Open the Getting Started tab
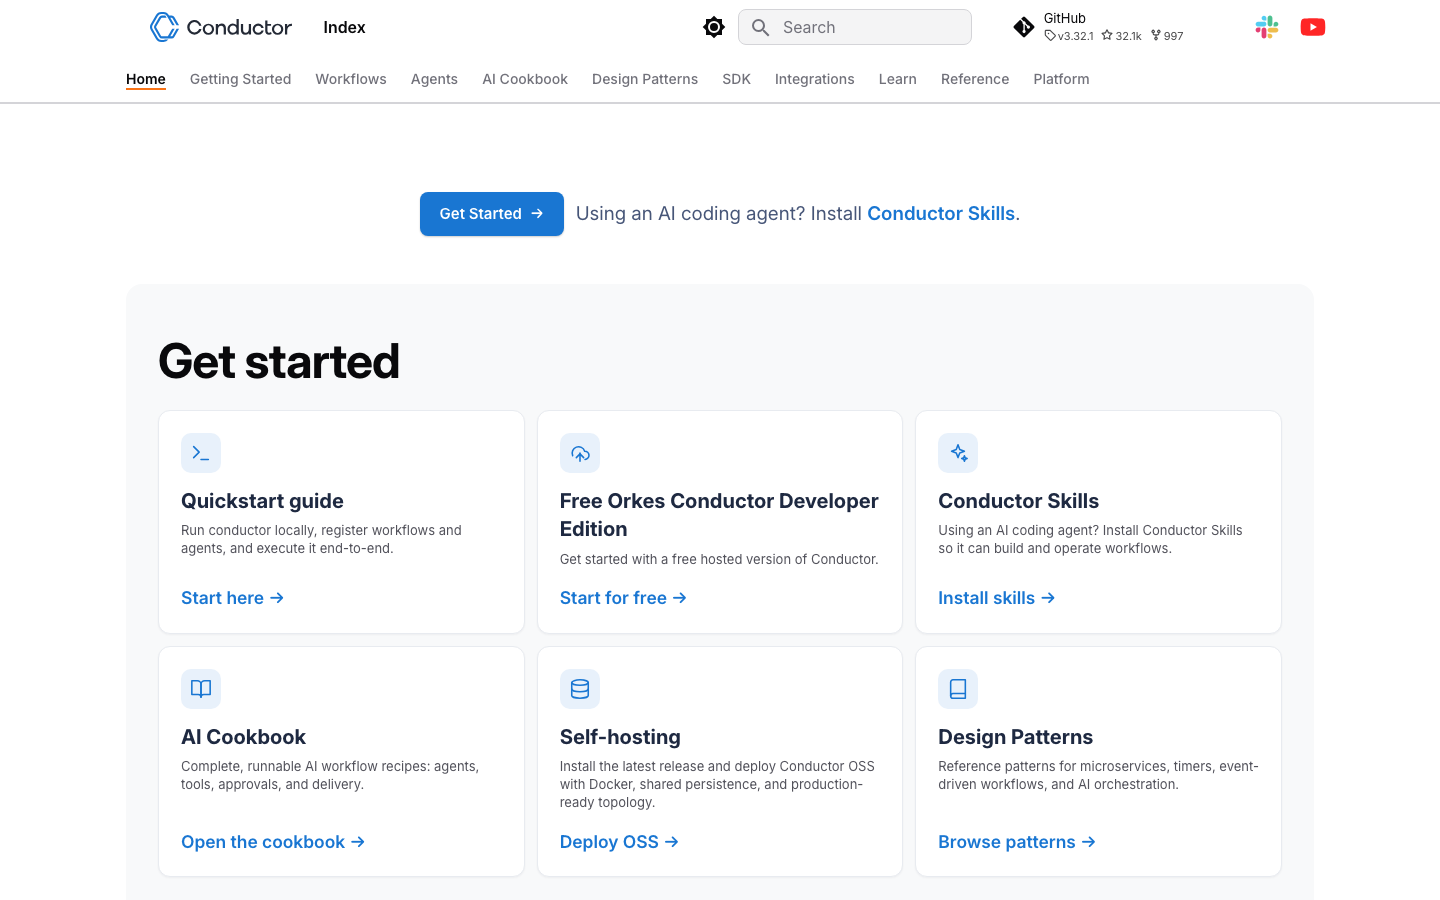 [x=240, y=79]
